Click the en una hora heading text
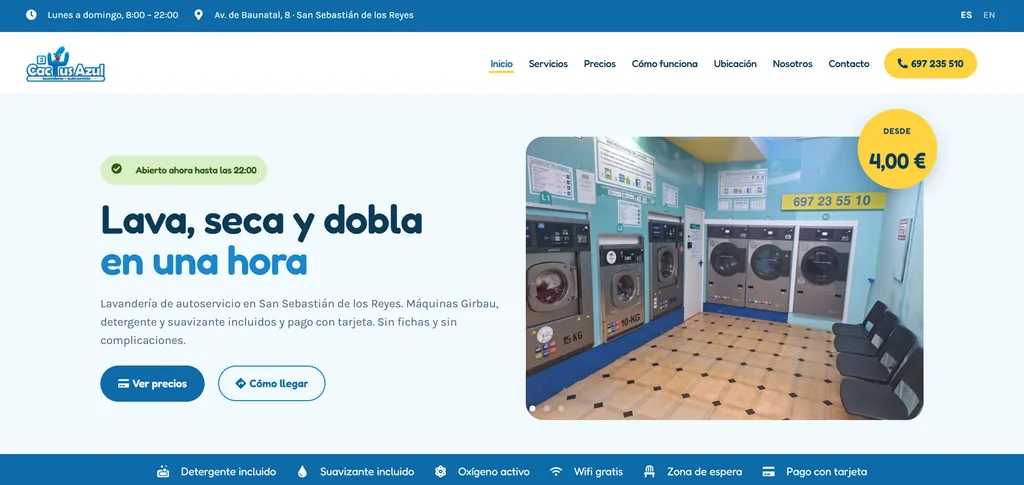 click(x=204, y=261)
